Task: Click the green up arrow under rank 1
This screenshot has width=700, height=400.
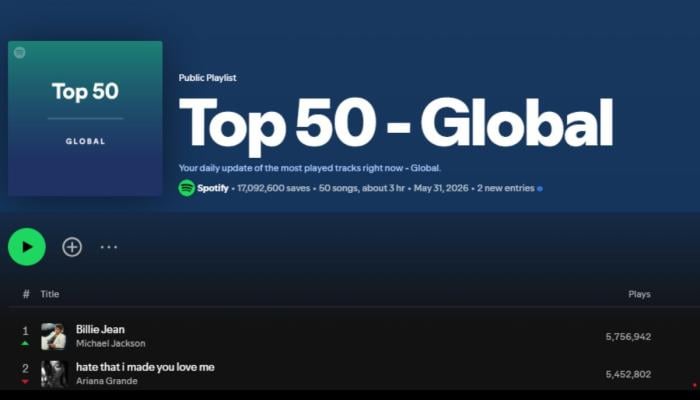Action: [25, 343]
